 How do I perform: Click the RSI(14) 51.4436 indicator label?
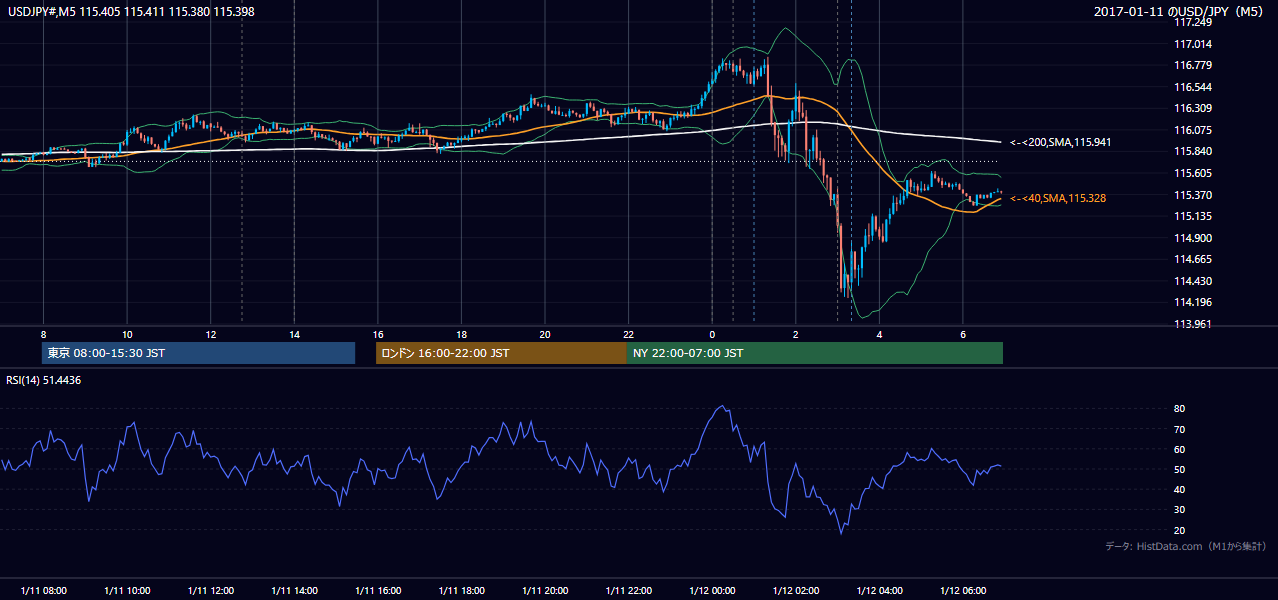(x=44, y=380)
